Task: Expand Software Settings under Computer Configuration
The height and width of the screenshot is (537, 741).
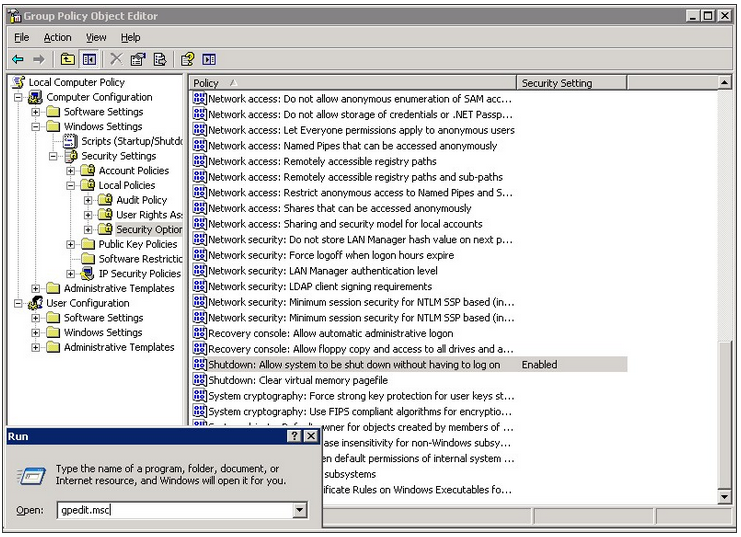Action: tap(35, 112)
